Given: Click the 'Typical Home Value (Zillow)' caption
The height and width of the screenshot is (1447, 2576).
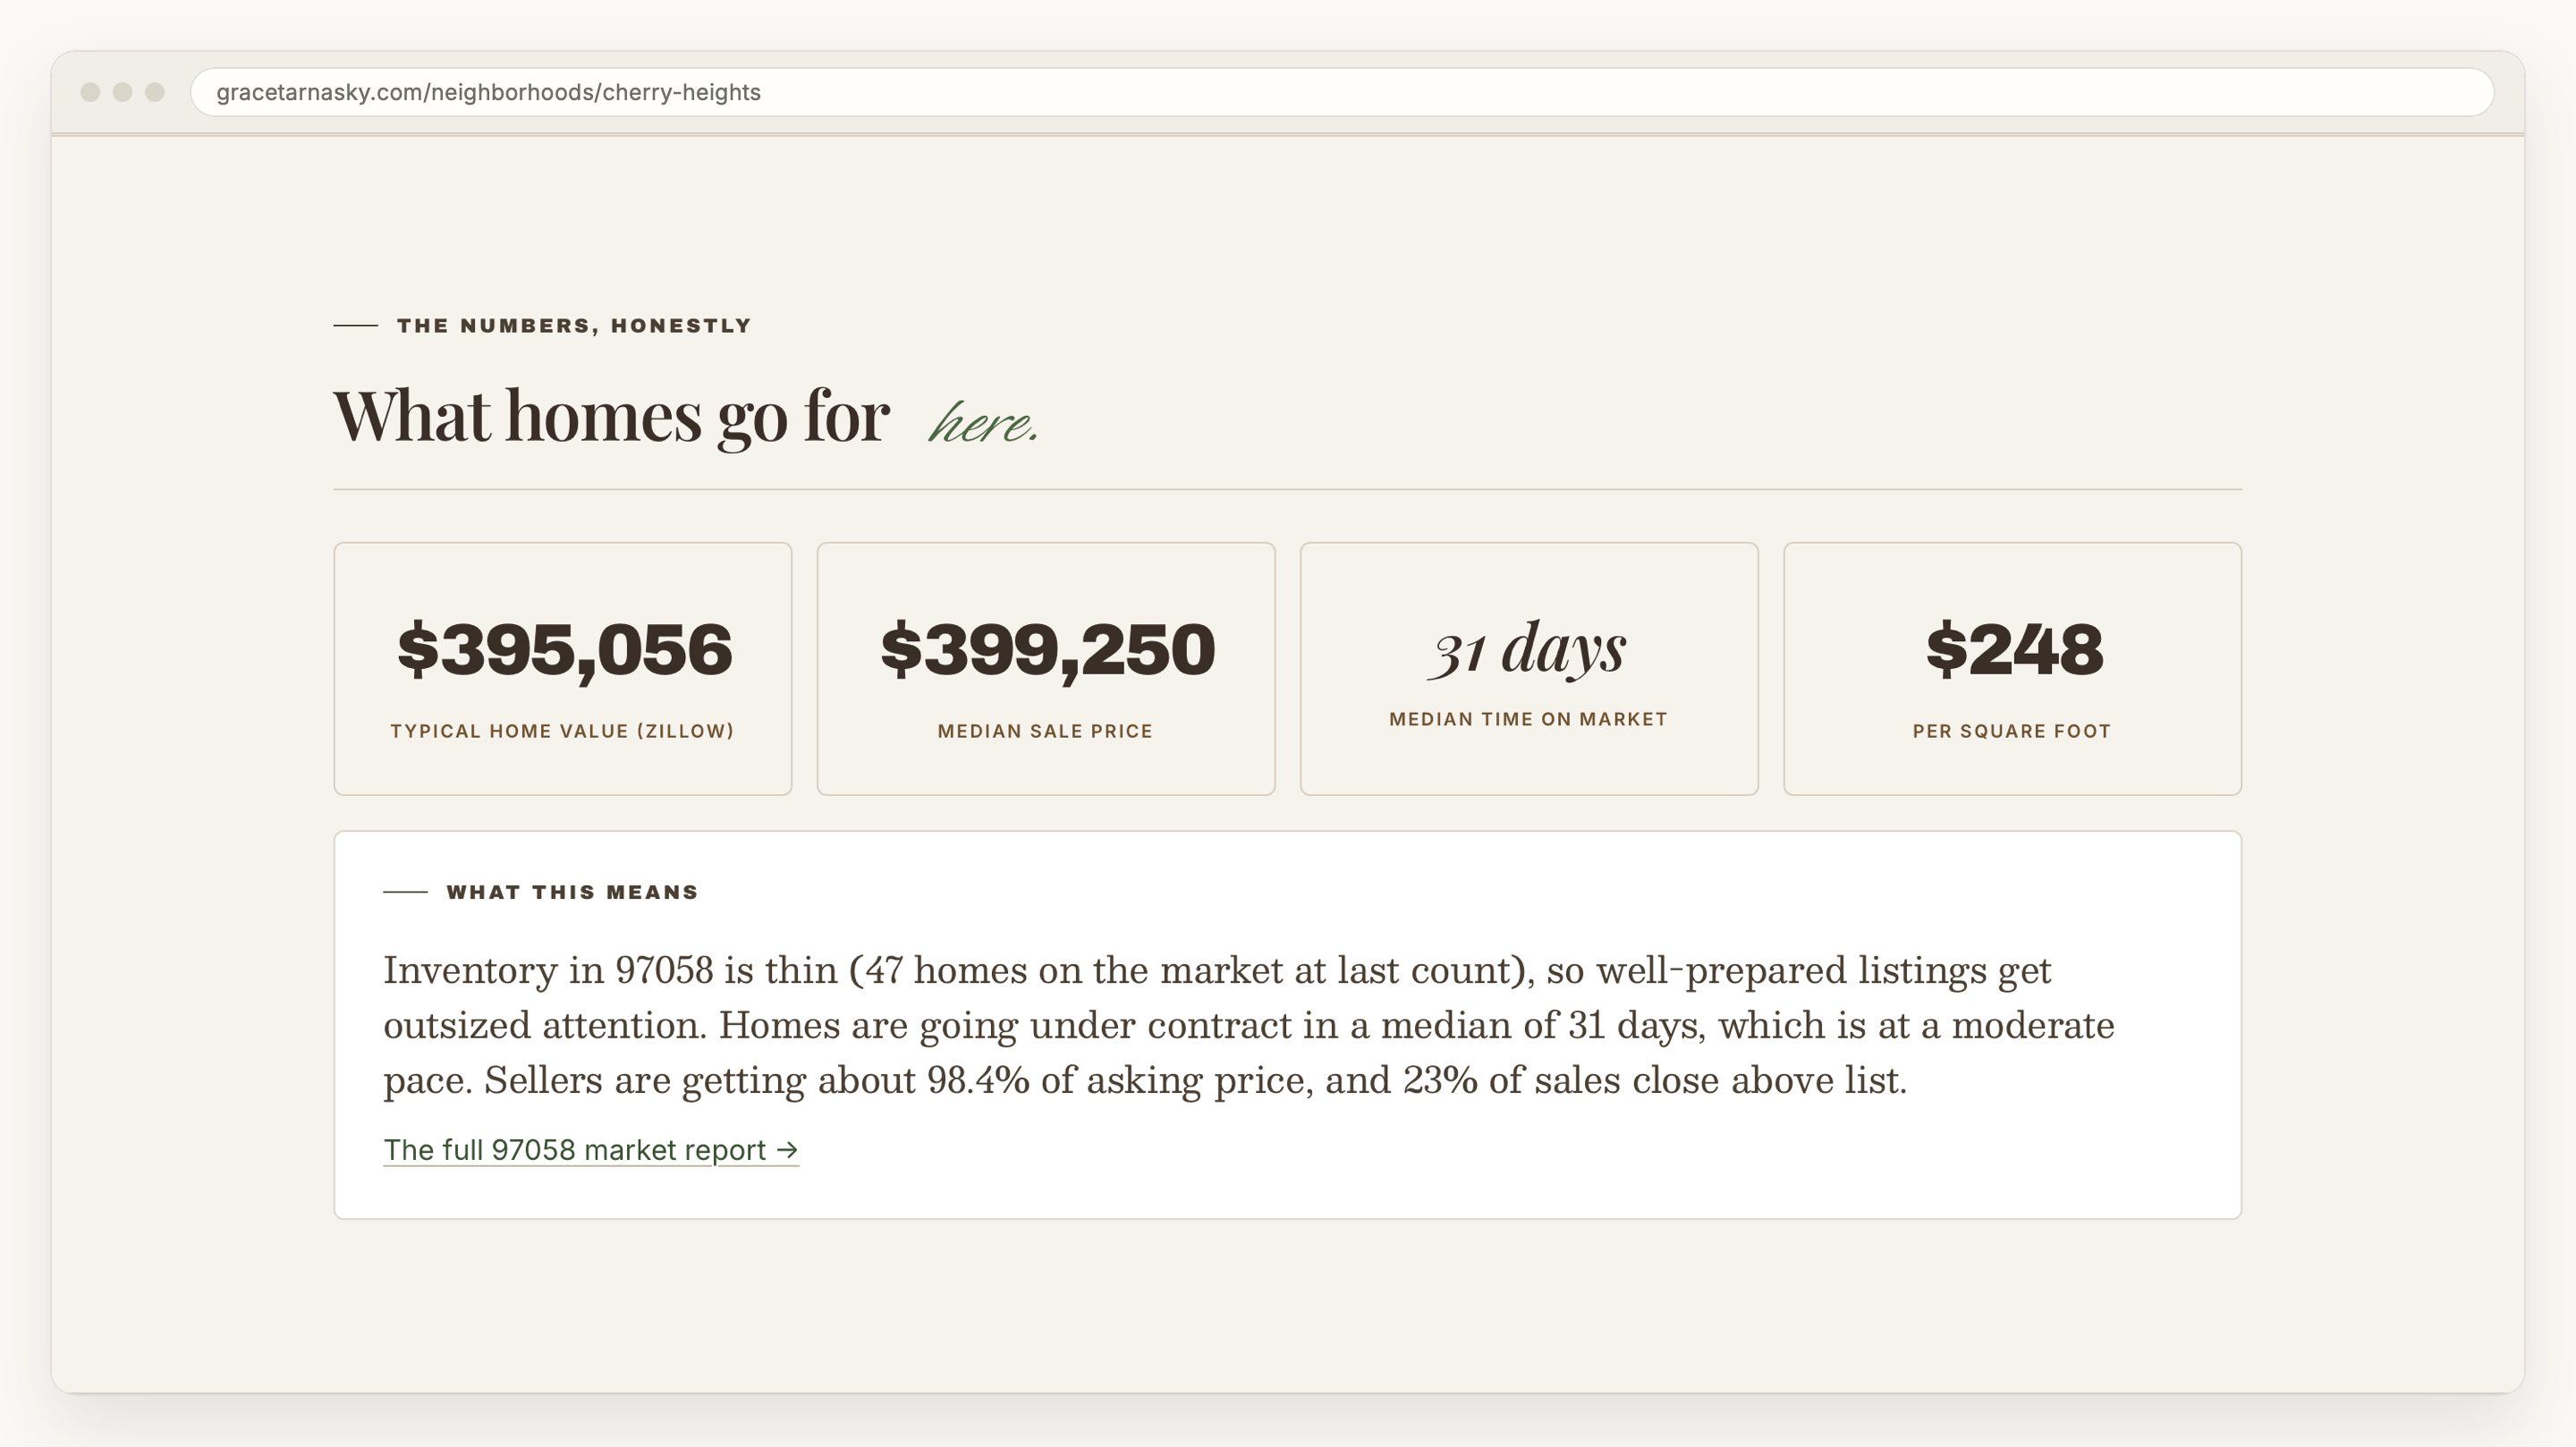Looking at the screenshot, I should [562, 731].
